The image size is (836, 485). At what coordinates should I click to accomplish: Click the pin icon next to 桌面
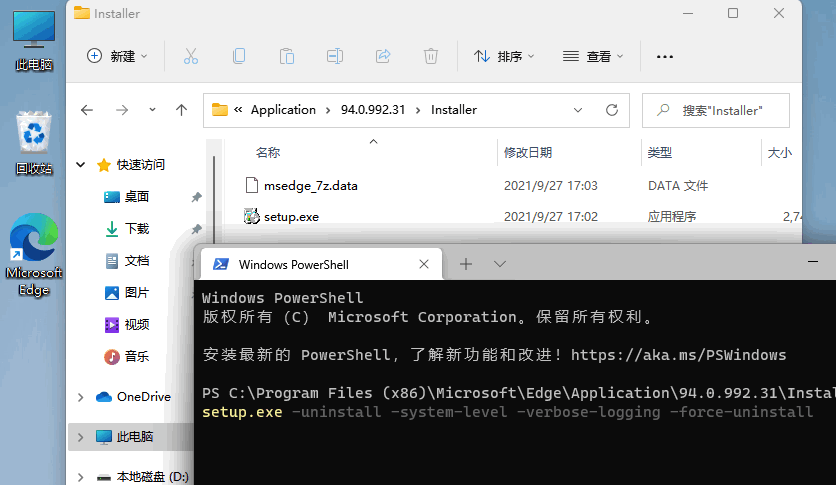pyautogui.click(x=196, y=197)
